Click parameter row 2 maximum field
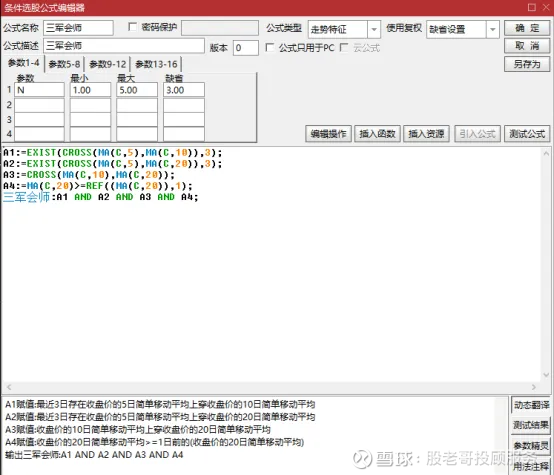Image resolution: width=554 pixels, height=475 pixels. pyautogui.click(x=137, y=105)
